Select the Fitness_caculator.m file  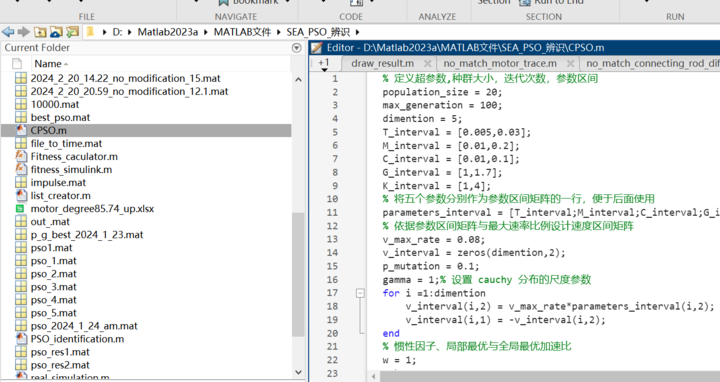[74, 157]
